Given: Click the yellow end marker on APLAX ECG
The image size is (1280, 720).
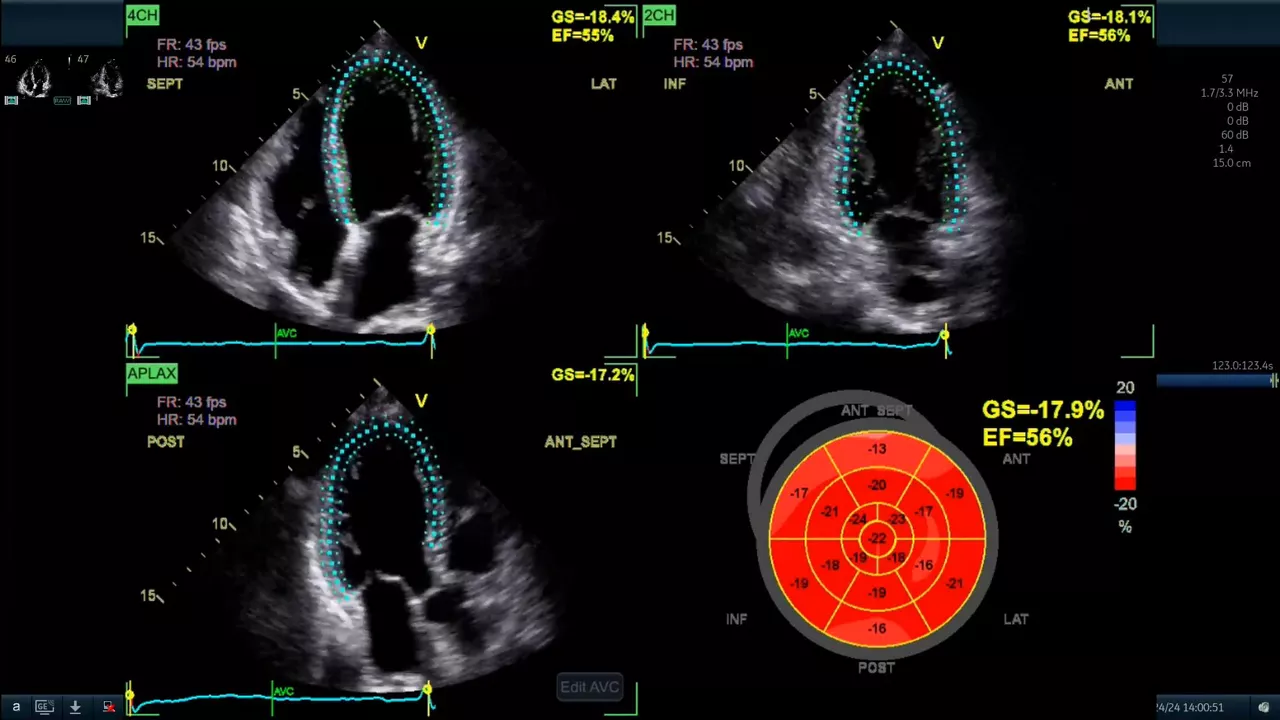Looking at the screenshot, I should pyautogui.click(x=427, y=688).
